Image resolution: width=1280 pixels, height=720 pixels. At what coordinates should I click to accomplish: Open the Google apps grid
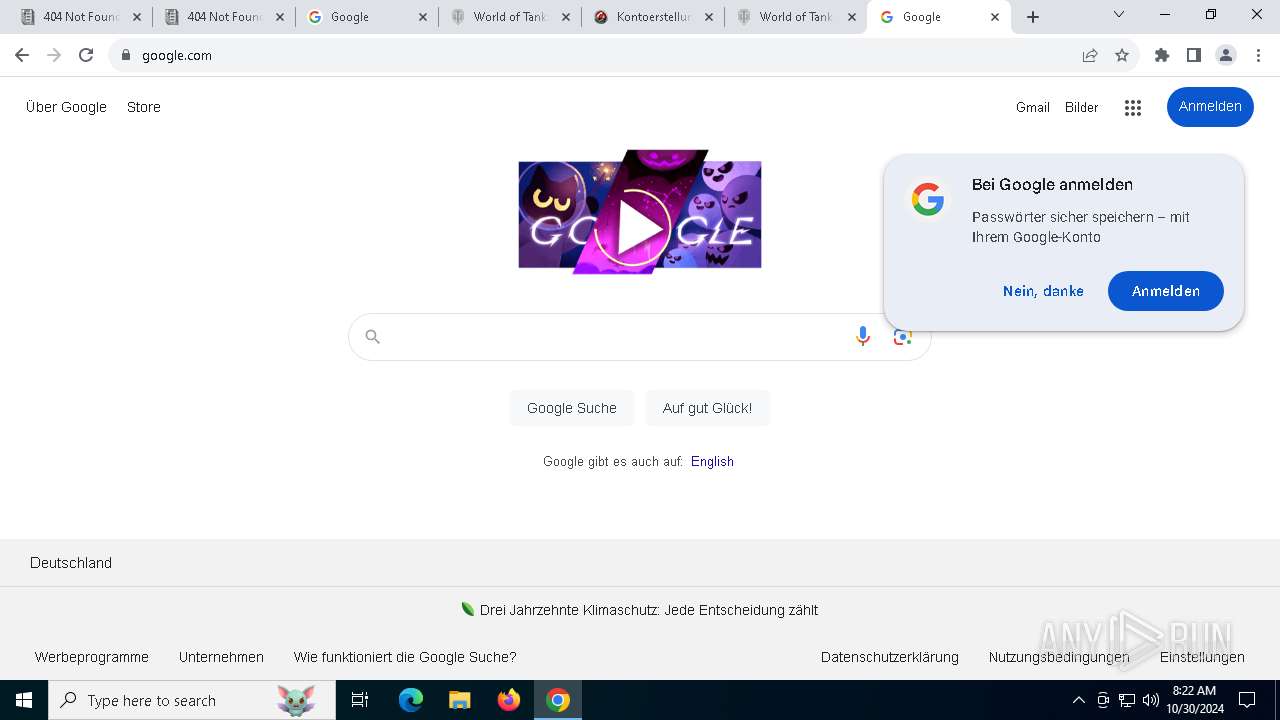1133,108
